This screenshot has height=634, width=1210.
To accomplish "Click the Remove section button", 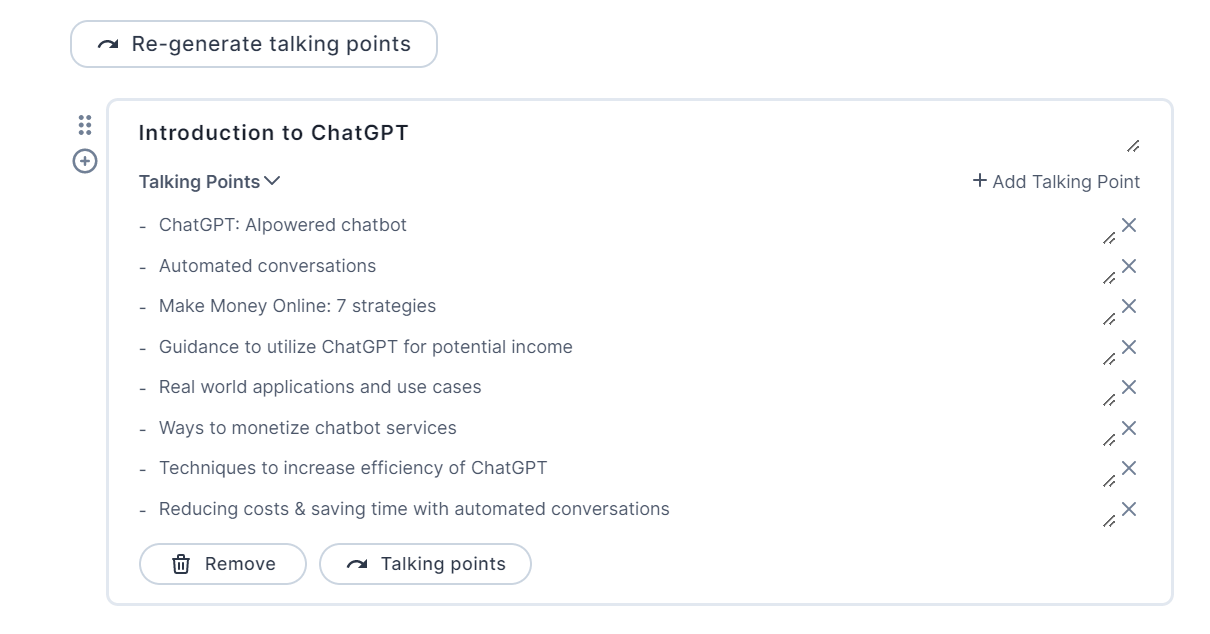I will tap(223, 564).
